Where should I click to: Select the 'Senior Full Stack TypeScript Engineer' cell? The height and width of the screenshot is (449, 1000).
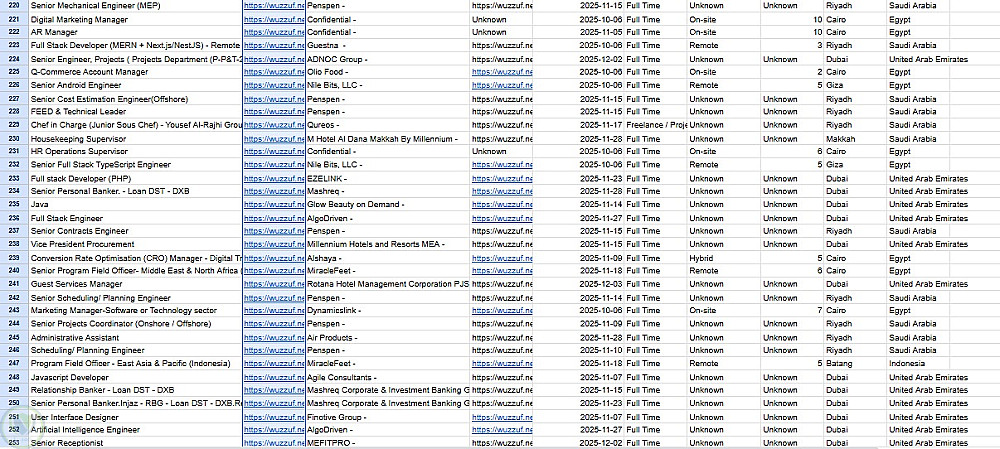(135, 165)
